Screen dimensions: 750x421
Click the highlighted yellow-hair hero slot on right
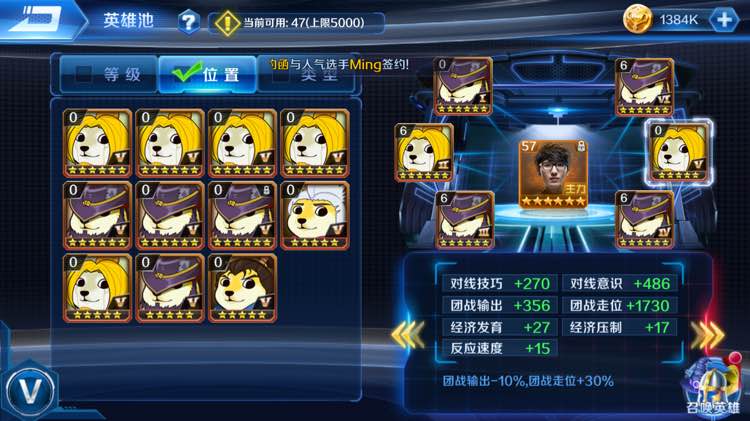[x=679, y=153]
